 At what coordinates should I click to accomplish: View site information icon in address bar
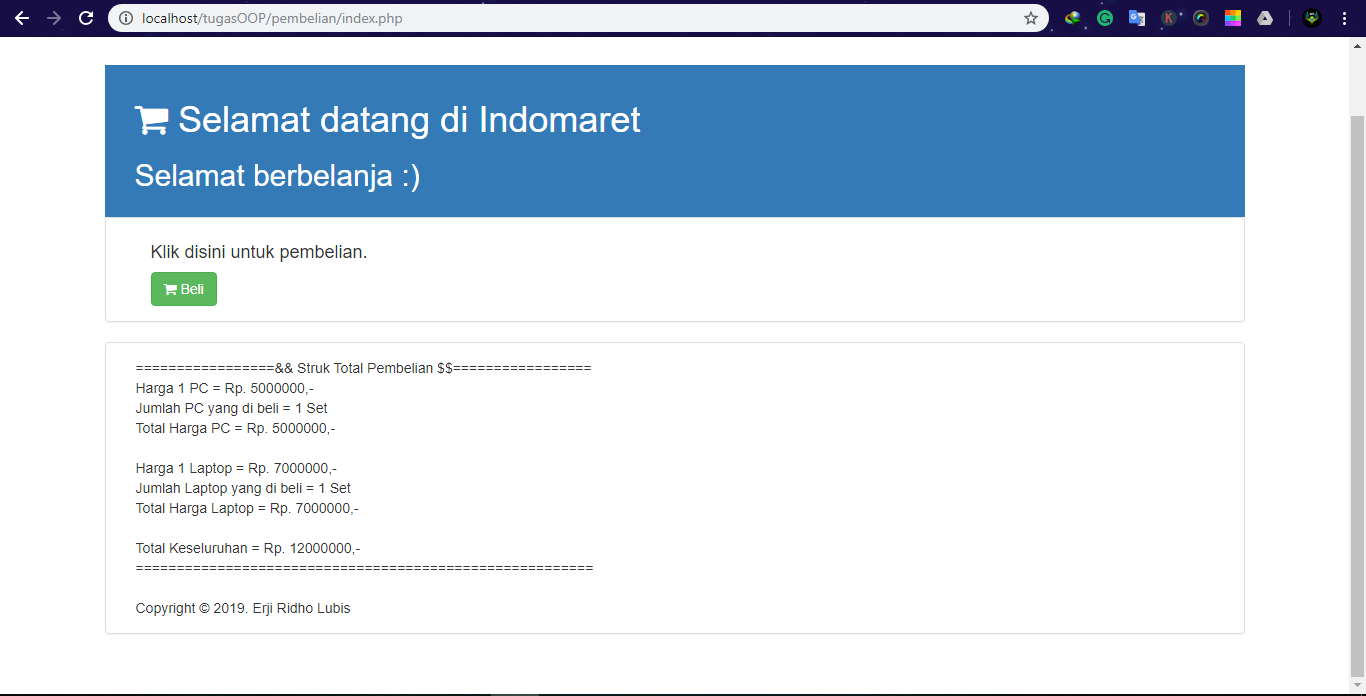pyautogui.click(x=126, y=18)
